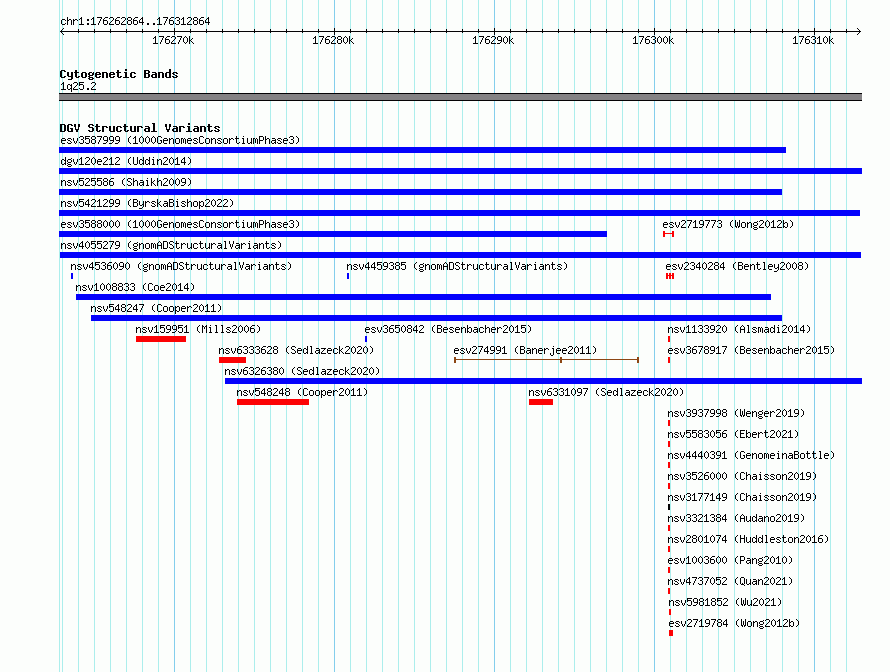Click the red glyph under esv2340284
This screenshot has width=890, height=672.
670,276
